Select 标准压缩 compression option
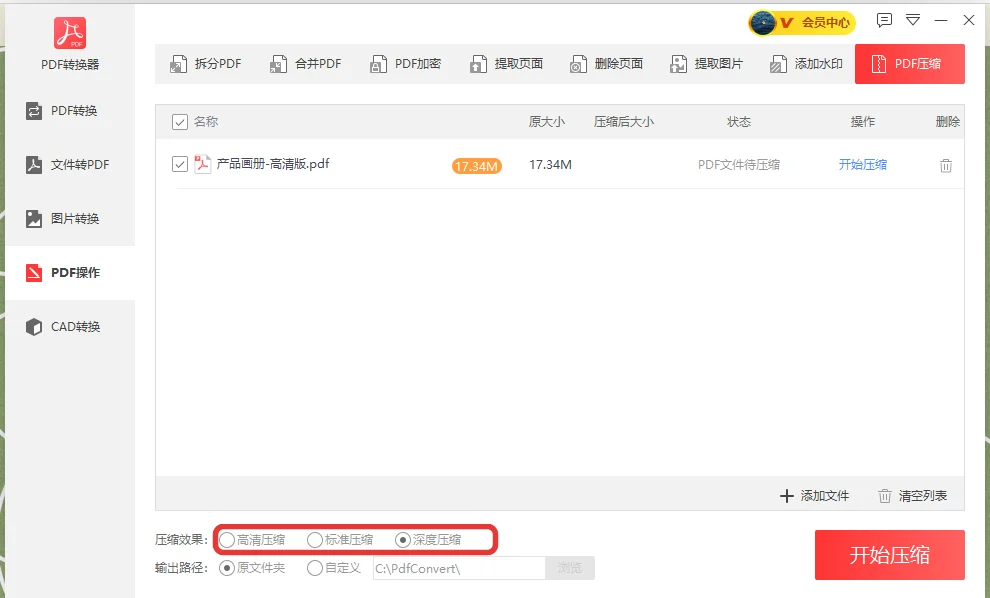Viewport: 990px width, 598px height. [x=340, y=540]
